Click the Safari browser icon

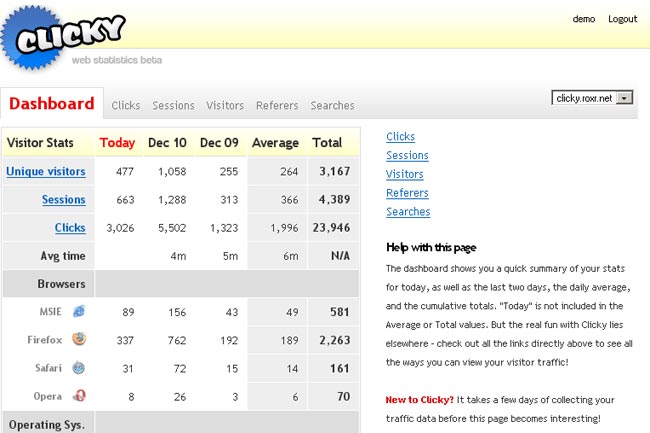78,368
